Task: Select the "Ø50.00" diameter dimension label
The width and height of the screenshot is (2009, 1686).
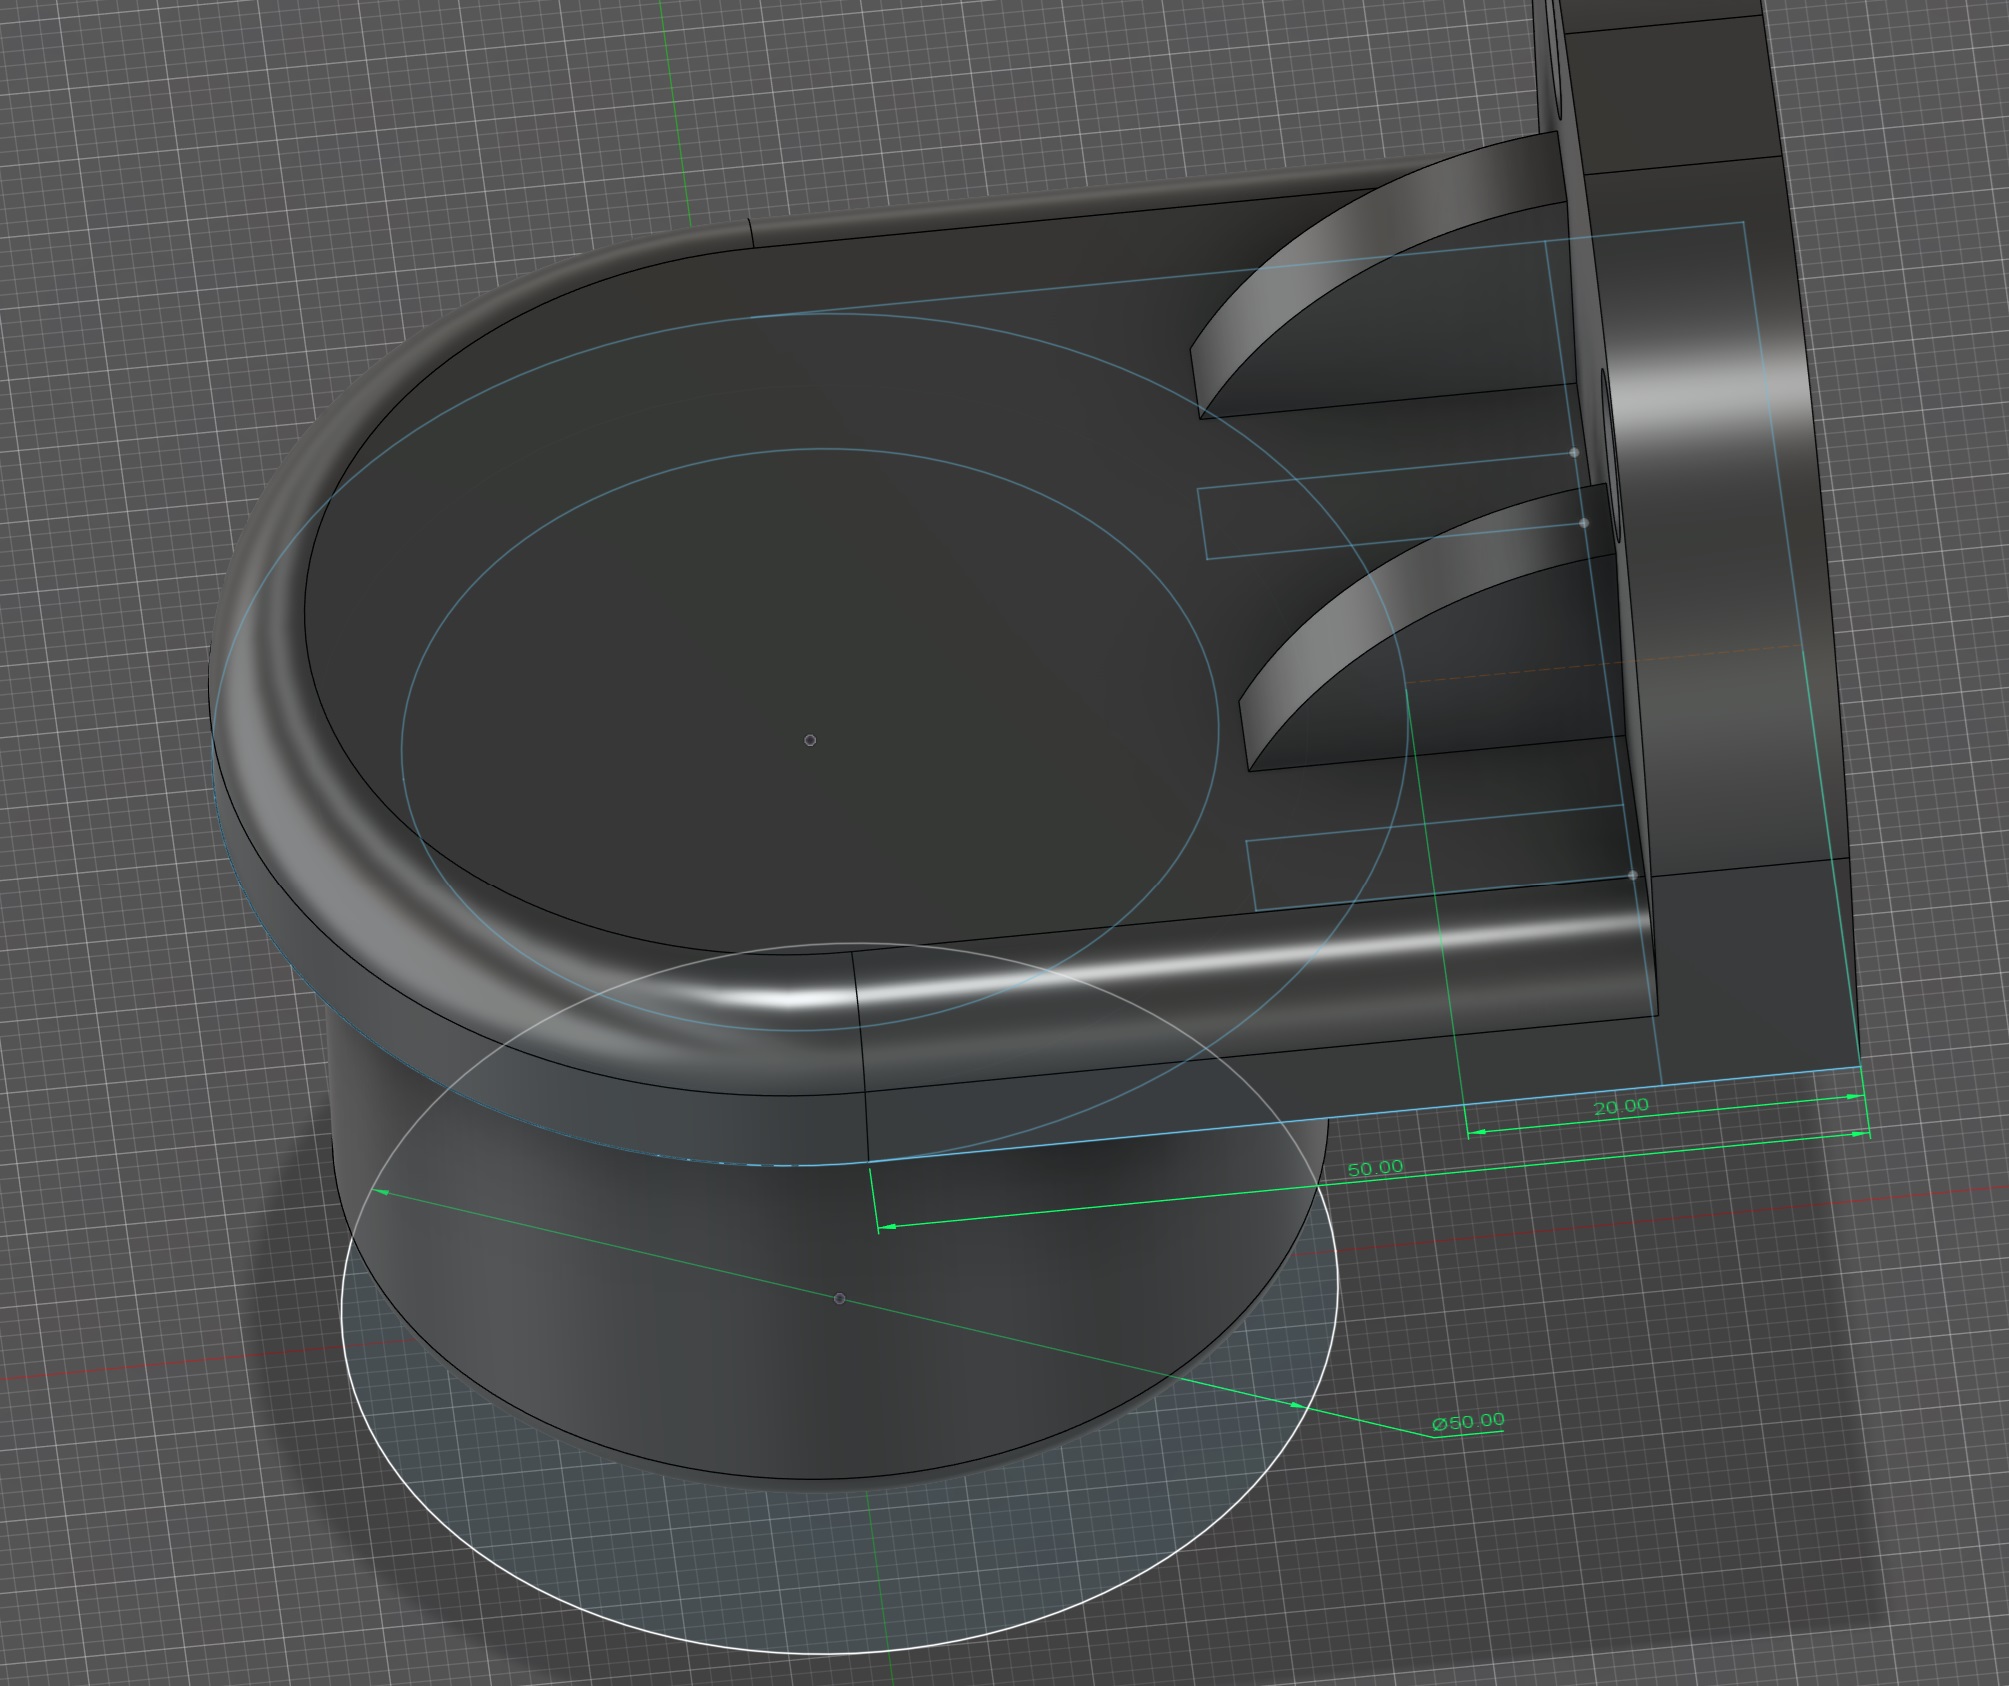Action: pos(1468,1421)
